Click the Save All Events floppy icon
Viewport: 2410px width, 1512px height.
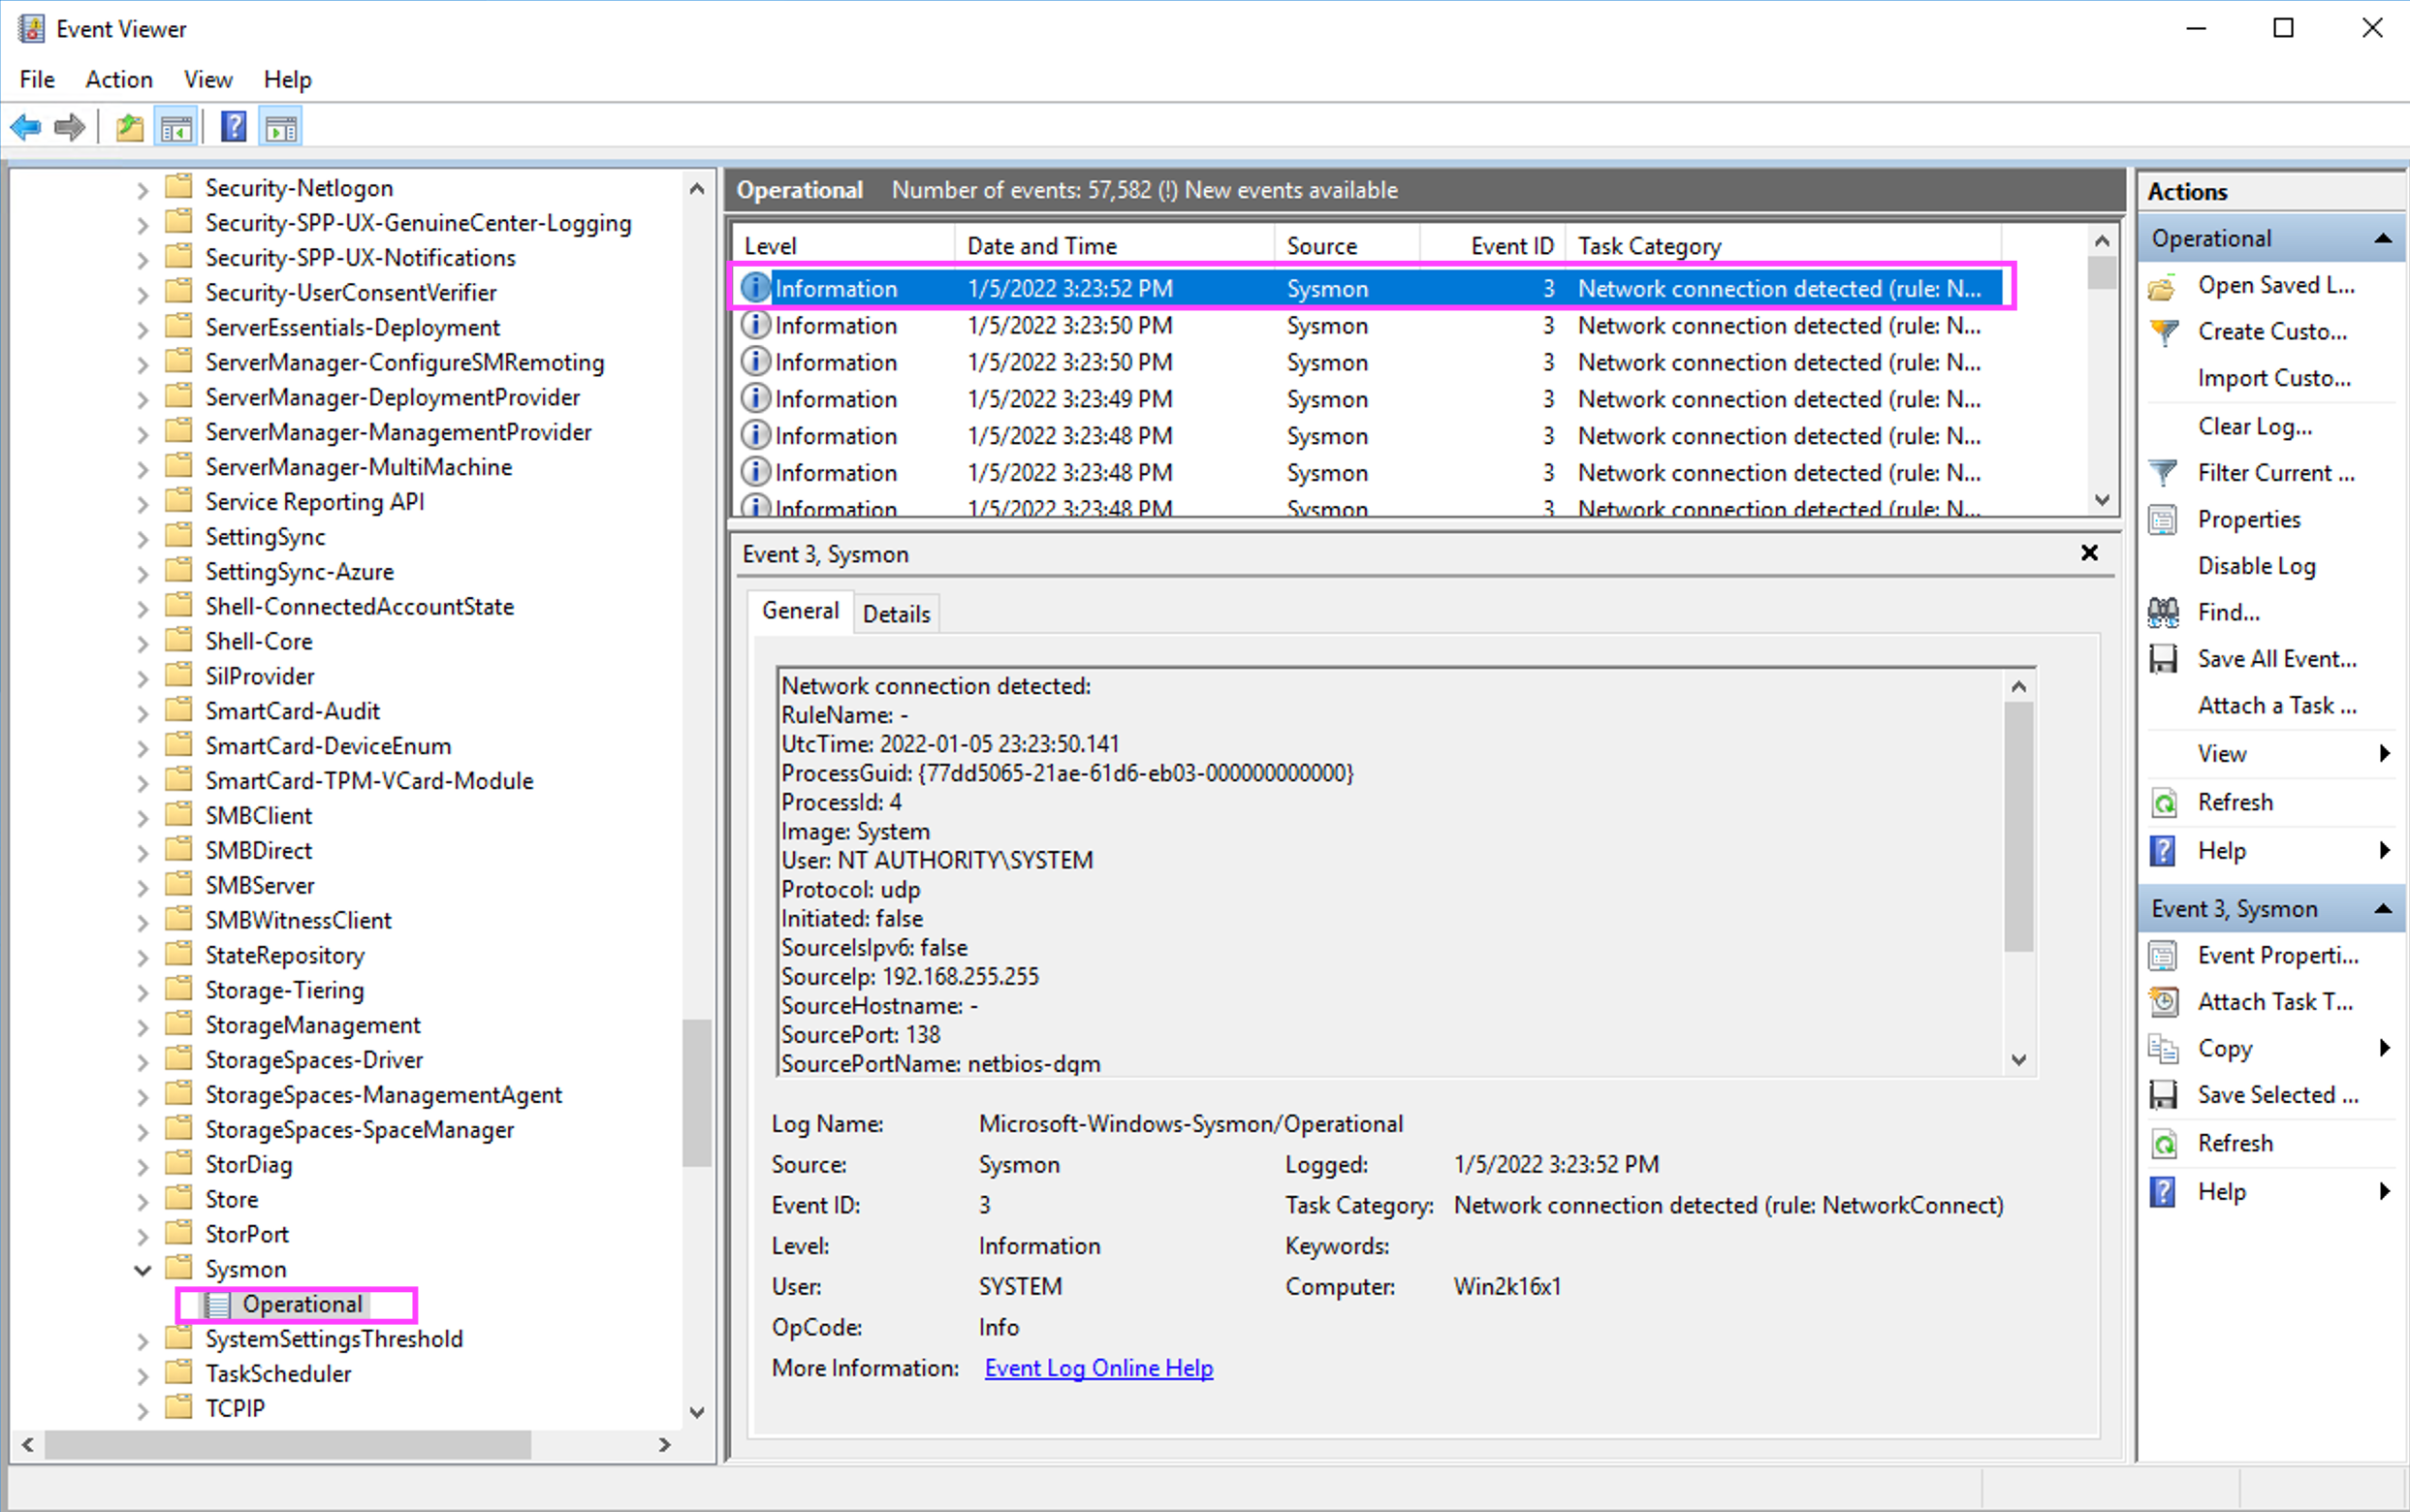[x=2163, y=659]
